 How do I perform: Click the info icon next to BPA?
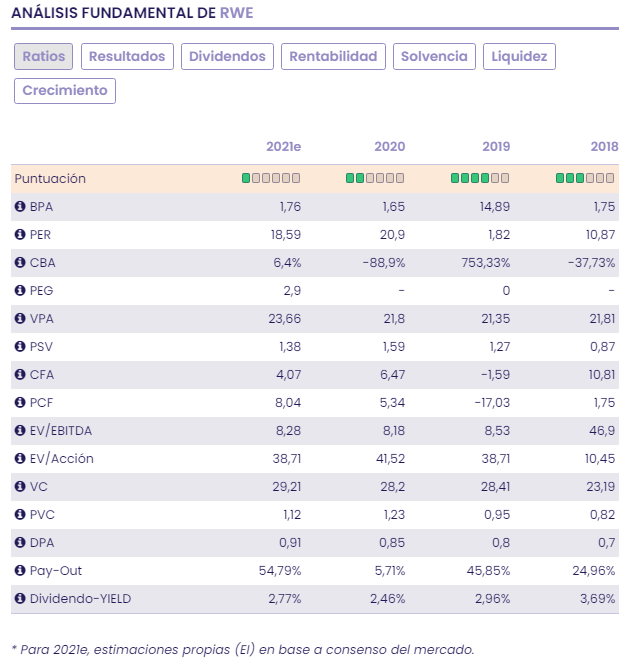[x=19, y=207]
